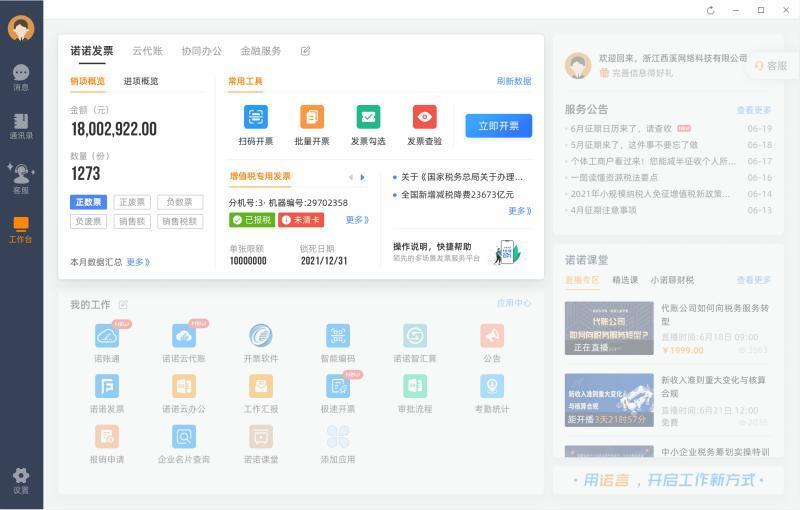Open the 新收入准则 course thumbnail
The height and width of the screenshot is (510, 800).
tap(609, 400)
